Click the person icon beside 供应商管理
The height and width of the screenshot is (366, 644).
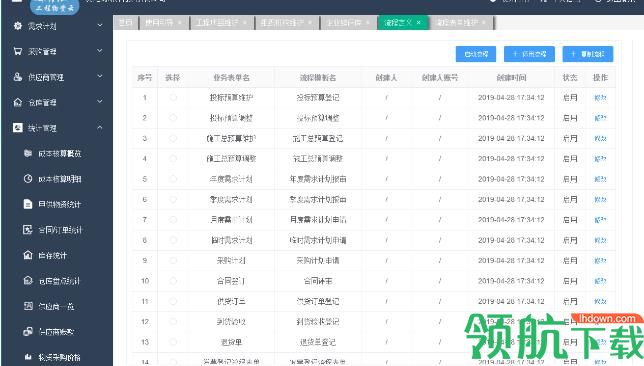click(18, 77)
